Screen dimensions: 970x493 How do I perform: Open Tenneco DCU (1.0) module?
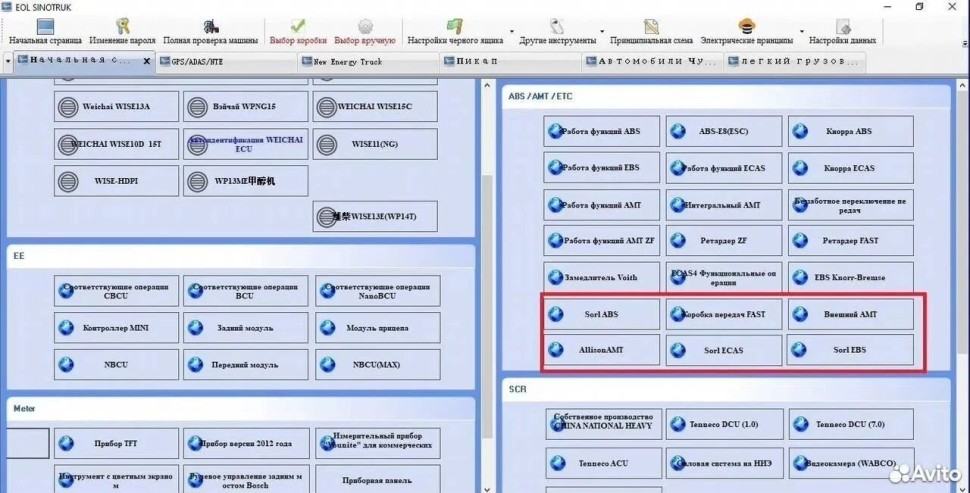pos(724,424)
